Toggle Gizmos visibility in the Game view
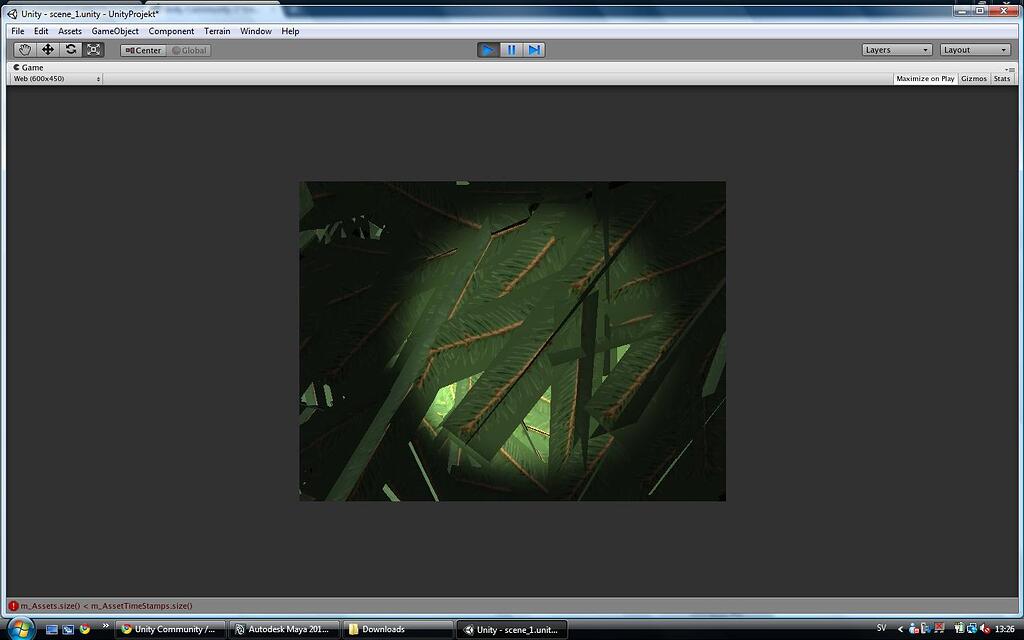Image resolution: width=1024 pixels, height=640 pixels. [972, 78]
